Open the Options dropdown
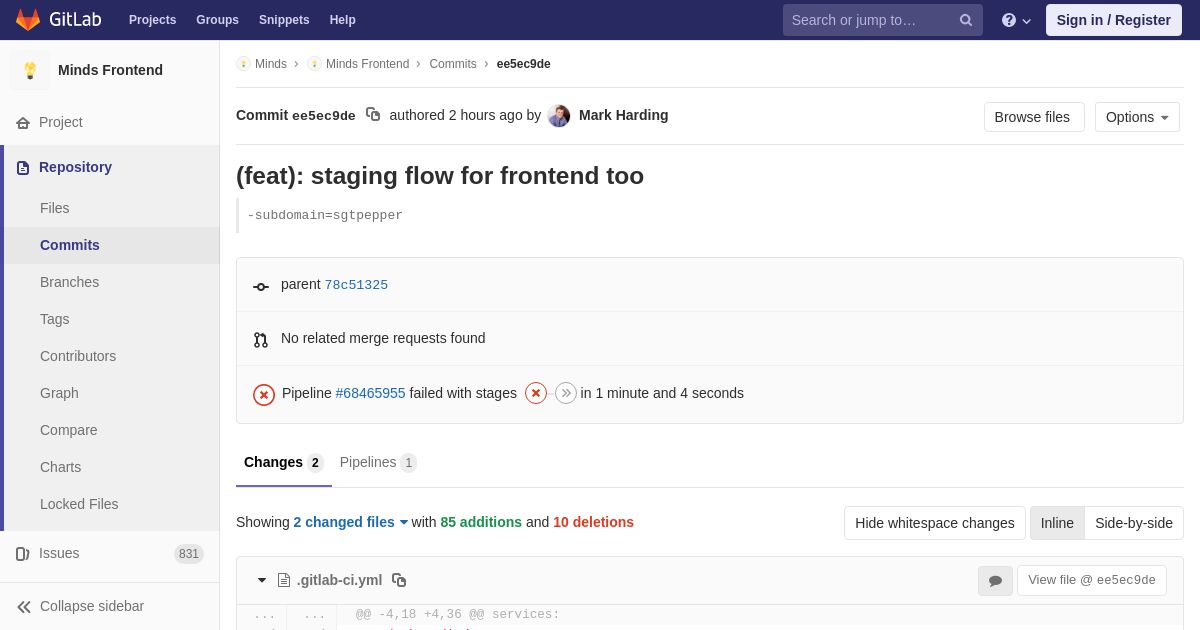Image resolution: width=1200 pixels, height=630 pixels. (x=1137, y=117)
